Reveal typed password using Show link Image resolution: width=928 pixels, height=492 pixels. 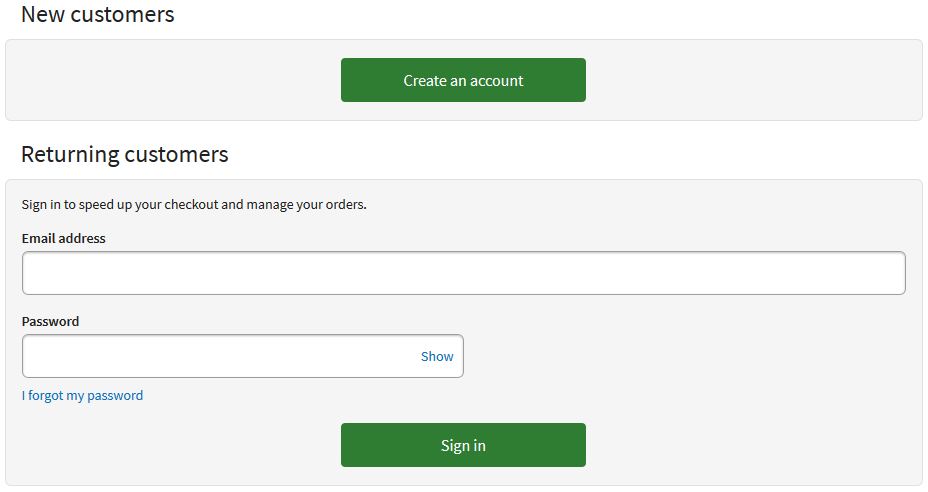(437, 356)
